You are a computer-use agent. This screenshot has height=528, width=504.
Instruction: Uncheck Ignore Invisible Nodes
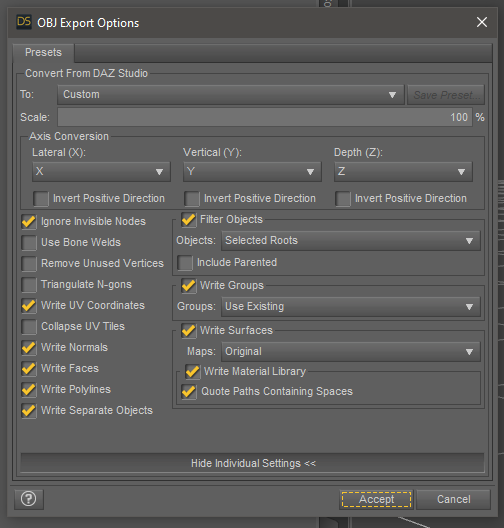click(29, 222)
